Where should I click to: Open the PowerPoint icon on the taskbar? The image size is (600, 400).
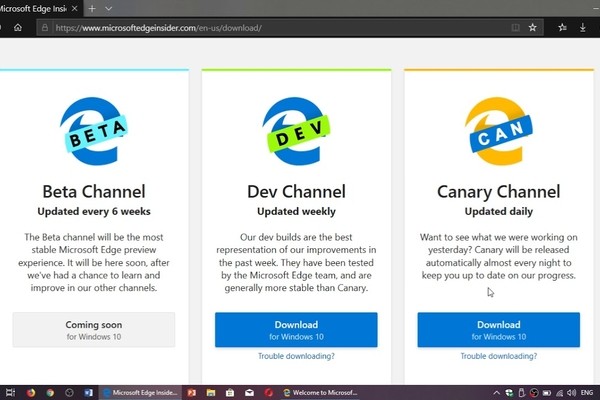pos(192,393)
